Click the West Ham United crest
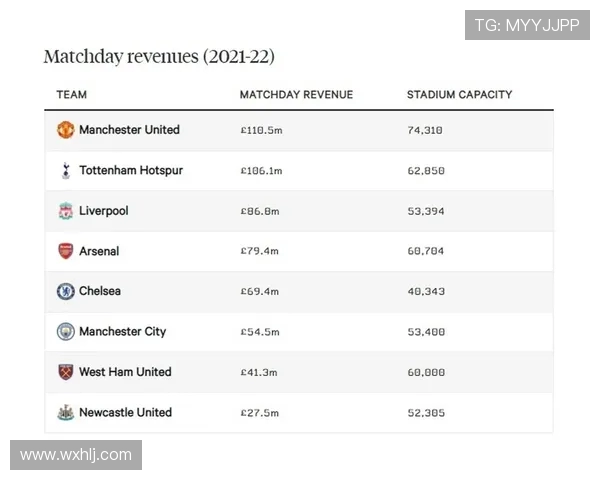Image resolution: width=600 pixels, height=480 pixels. (65, 372)
